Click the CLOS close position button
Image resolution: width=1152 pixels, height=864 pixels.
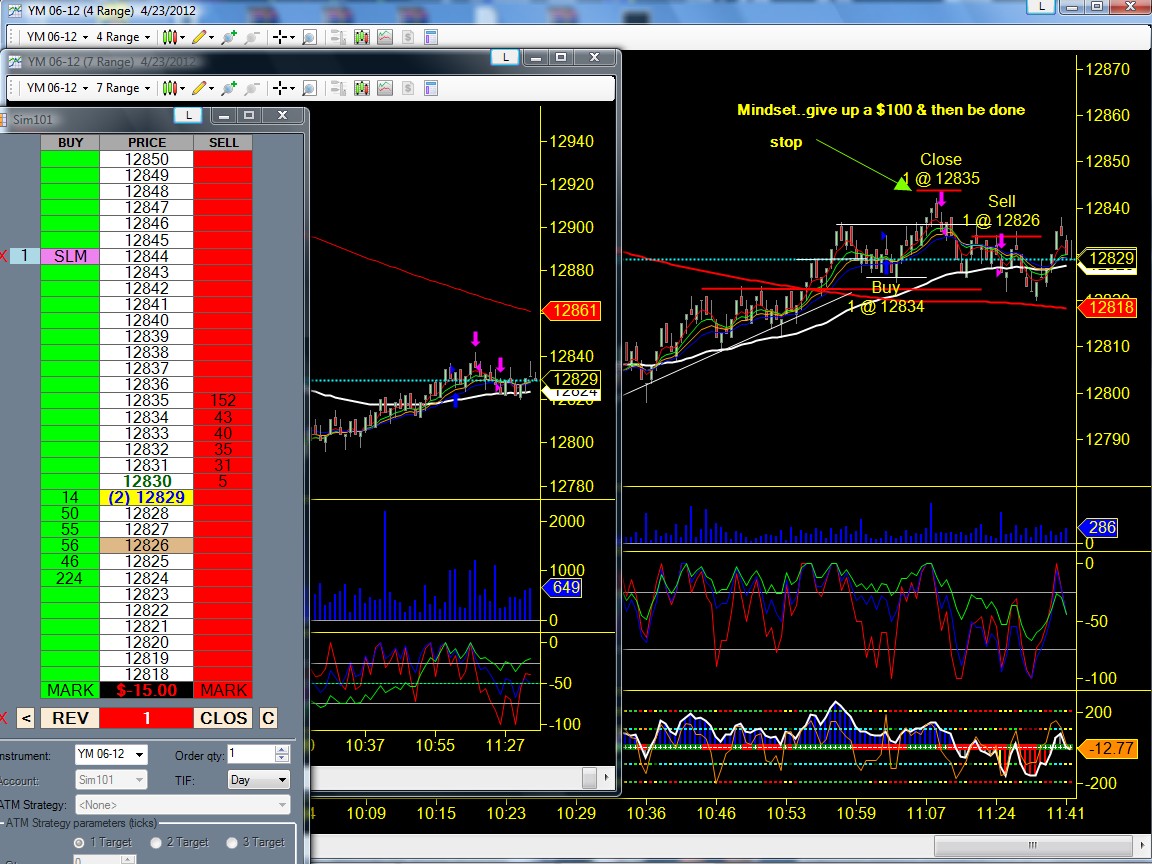(x=223, y=718)
